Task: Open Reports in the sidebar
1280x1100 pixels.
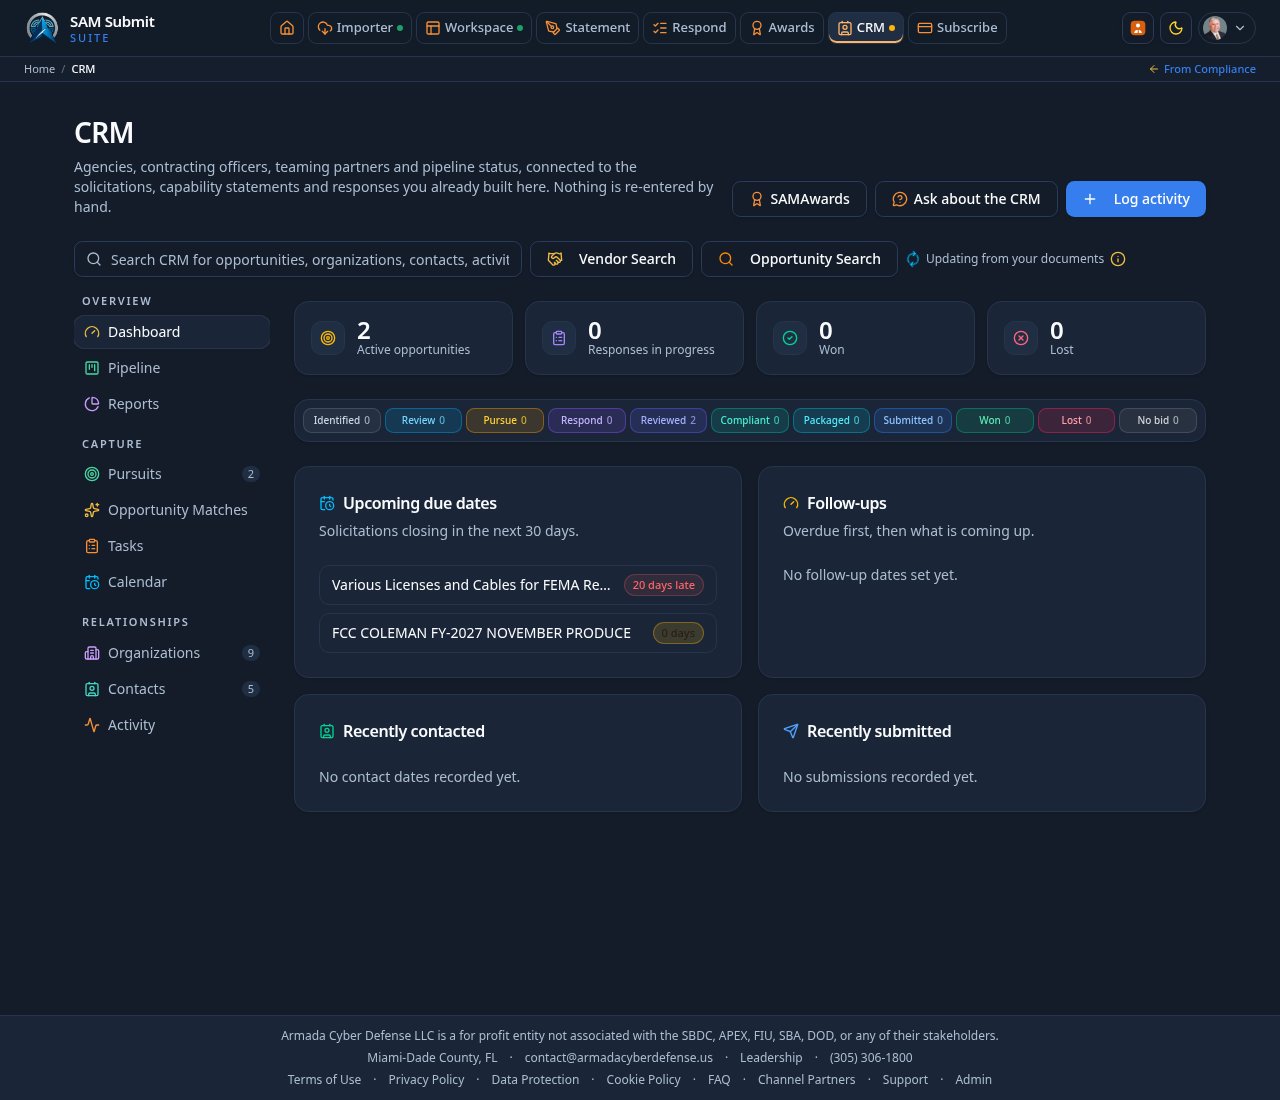Action: tap(172, 404)
